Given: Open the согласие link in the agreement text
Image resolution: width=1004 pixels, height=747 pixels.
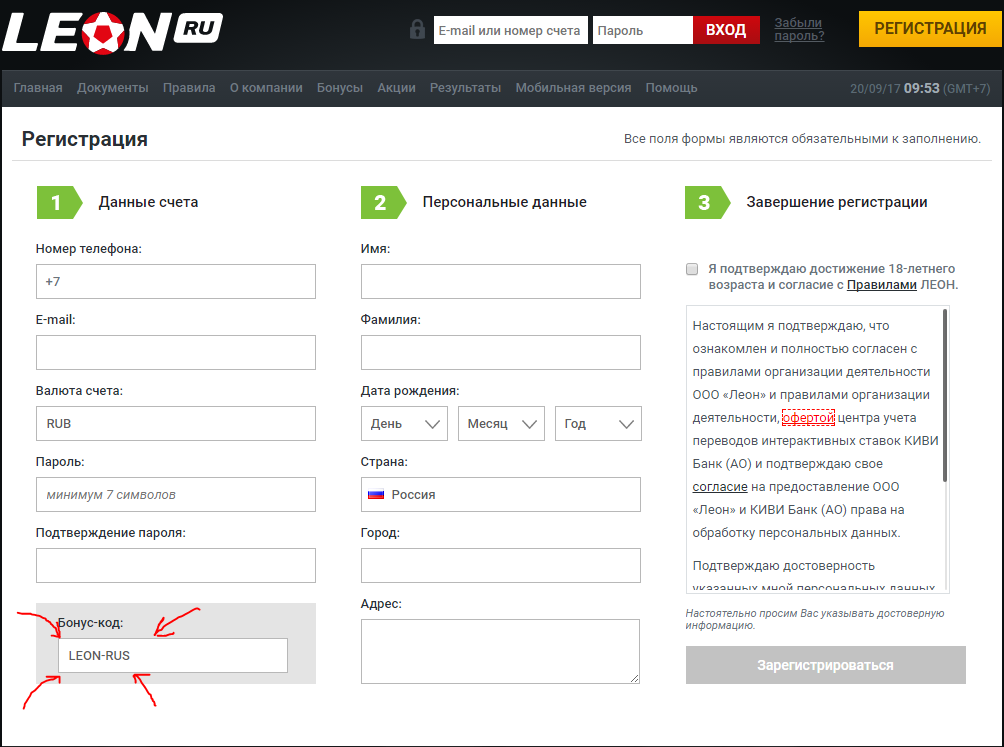Looking at the screenshot, I should [x=720, y=487].
